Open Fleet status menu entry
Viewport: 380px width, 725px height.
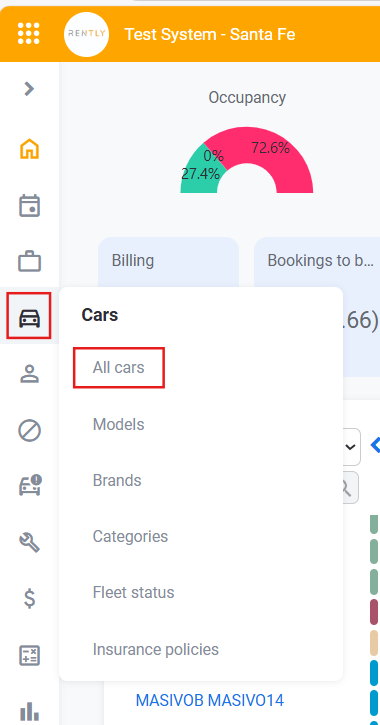click(x=133, y=592)
